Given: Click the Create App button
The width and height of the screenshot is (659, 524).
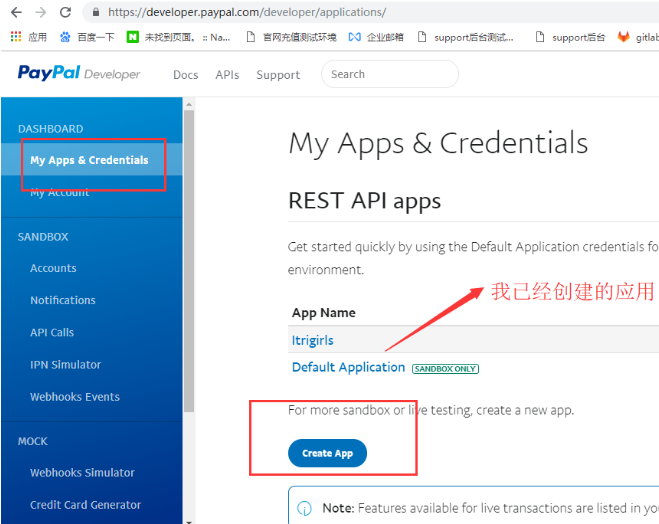Looking at the screenshot, I should pyautogui.click(x=327, y=453).
